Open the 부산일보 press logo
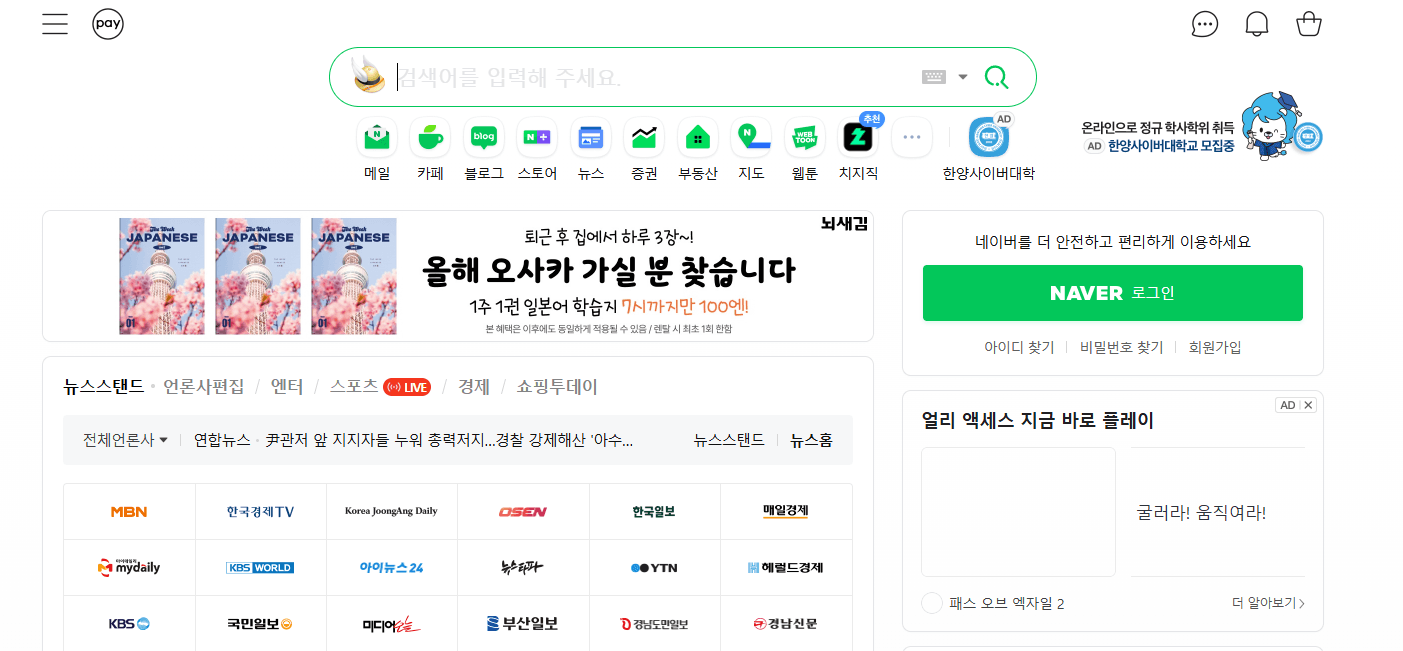This screenshot has width=1403, height=651. pyautogui.click(x=523, y=624)
